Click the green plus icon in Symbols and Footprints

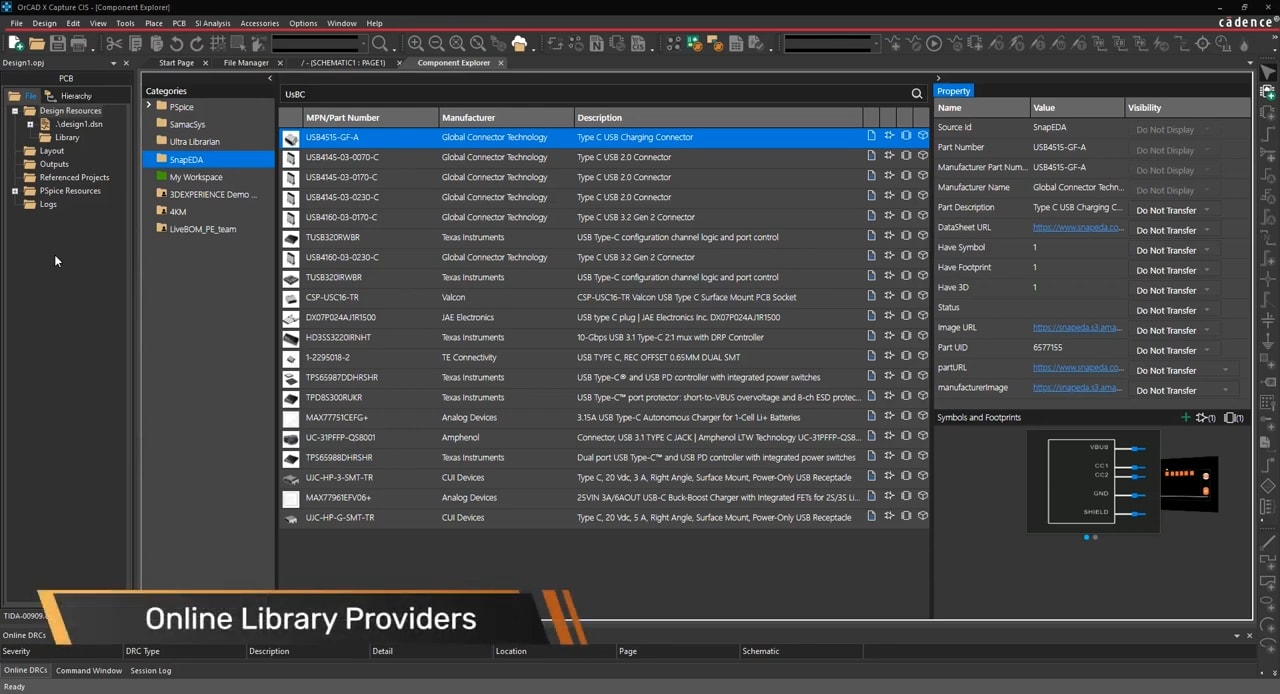(x=1186, y=417)
